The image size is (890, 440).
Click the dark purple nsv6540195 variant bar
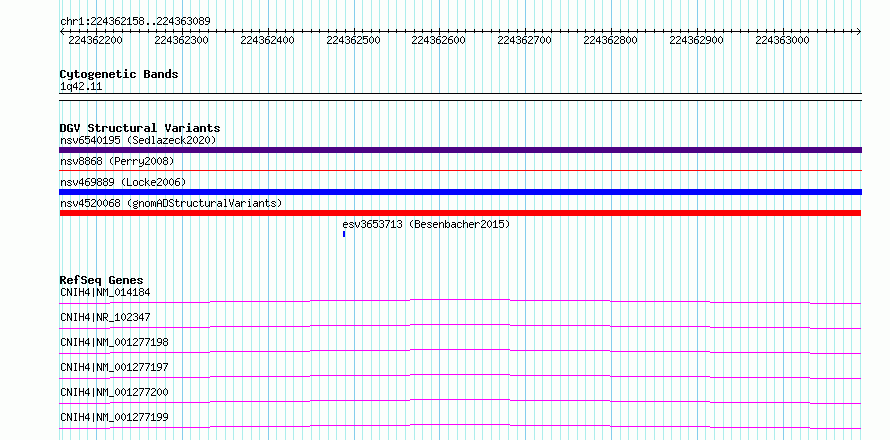point(460,150)
